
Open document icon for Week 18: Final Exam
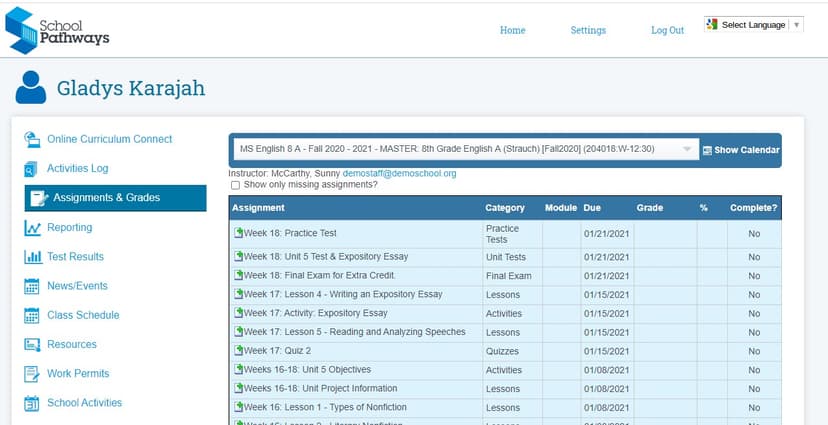coord(238,275)
